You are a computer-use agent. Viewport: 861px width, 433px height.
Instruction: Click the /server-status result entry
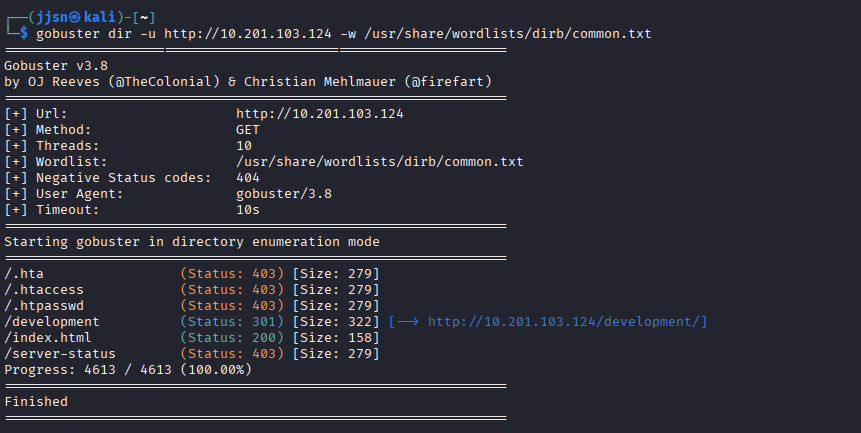click(60, 354)
